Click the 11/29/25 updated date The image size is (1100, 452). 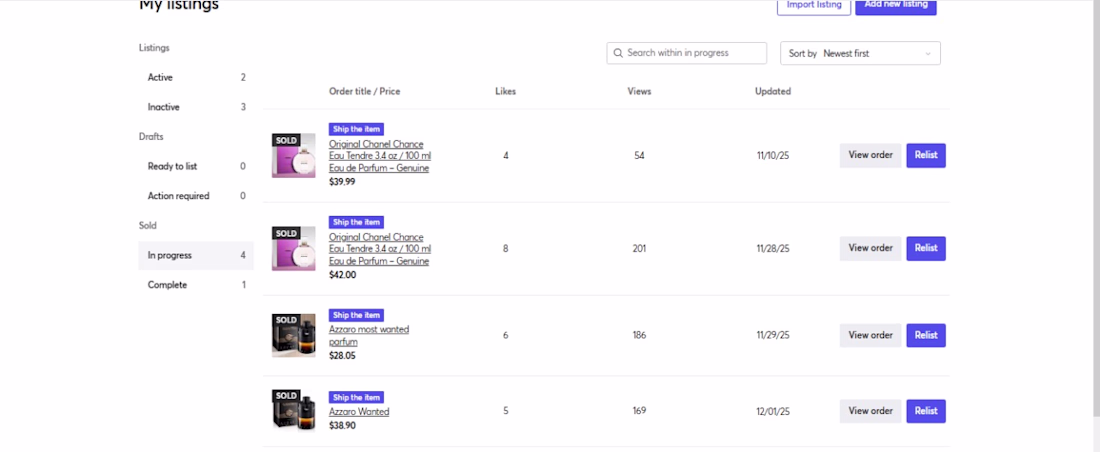click(772, 335)
